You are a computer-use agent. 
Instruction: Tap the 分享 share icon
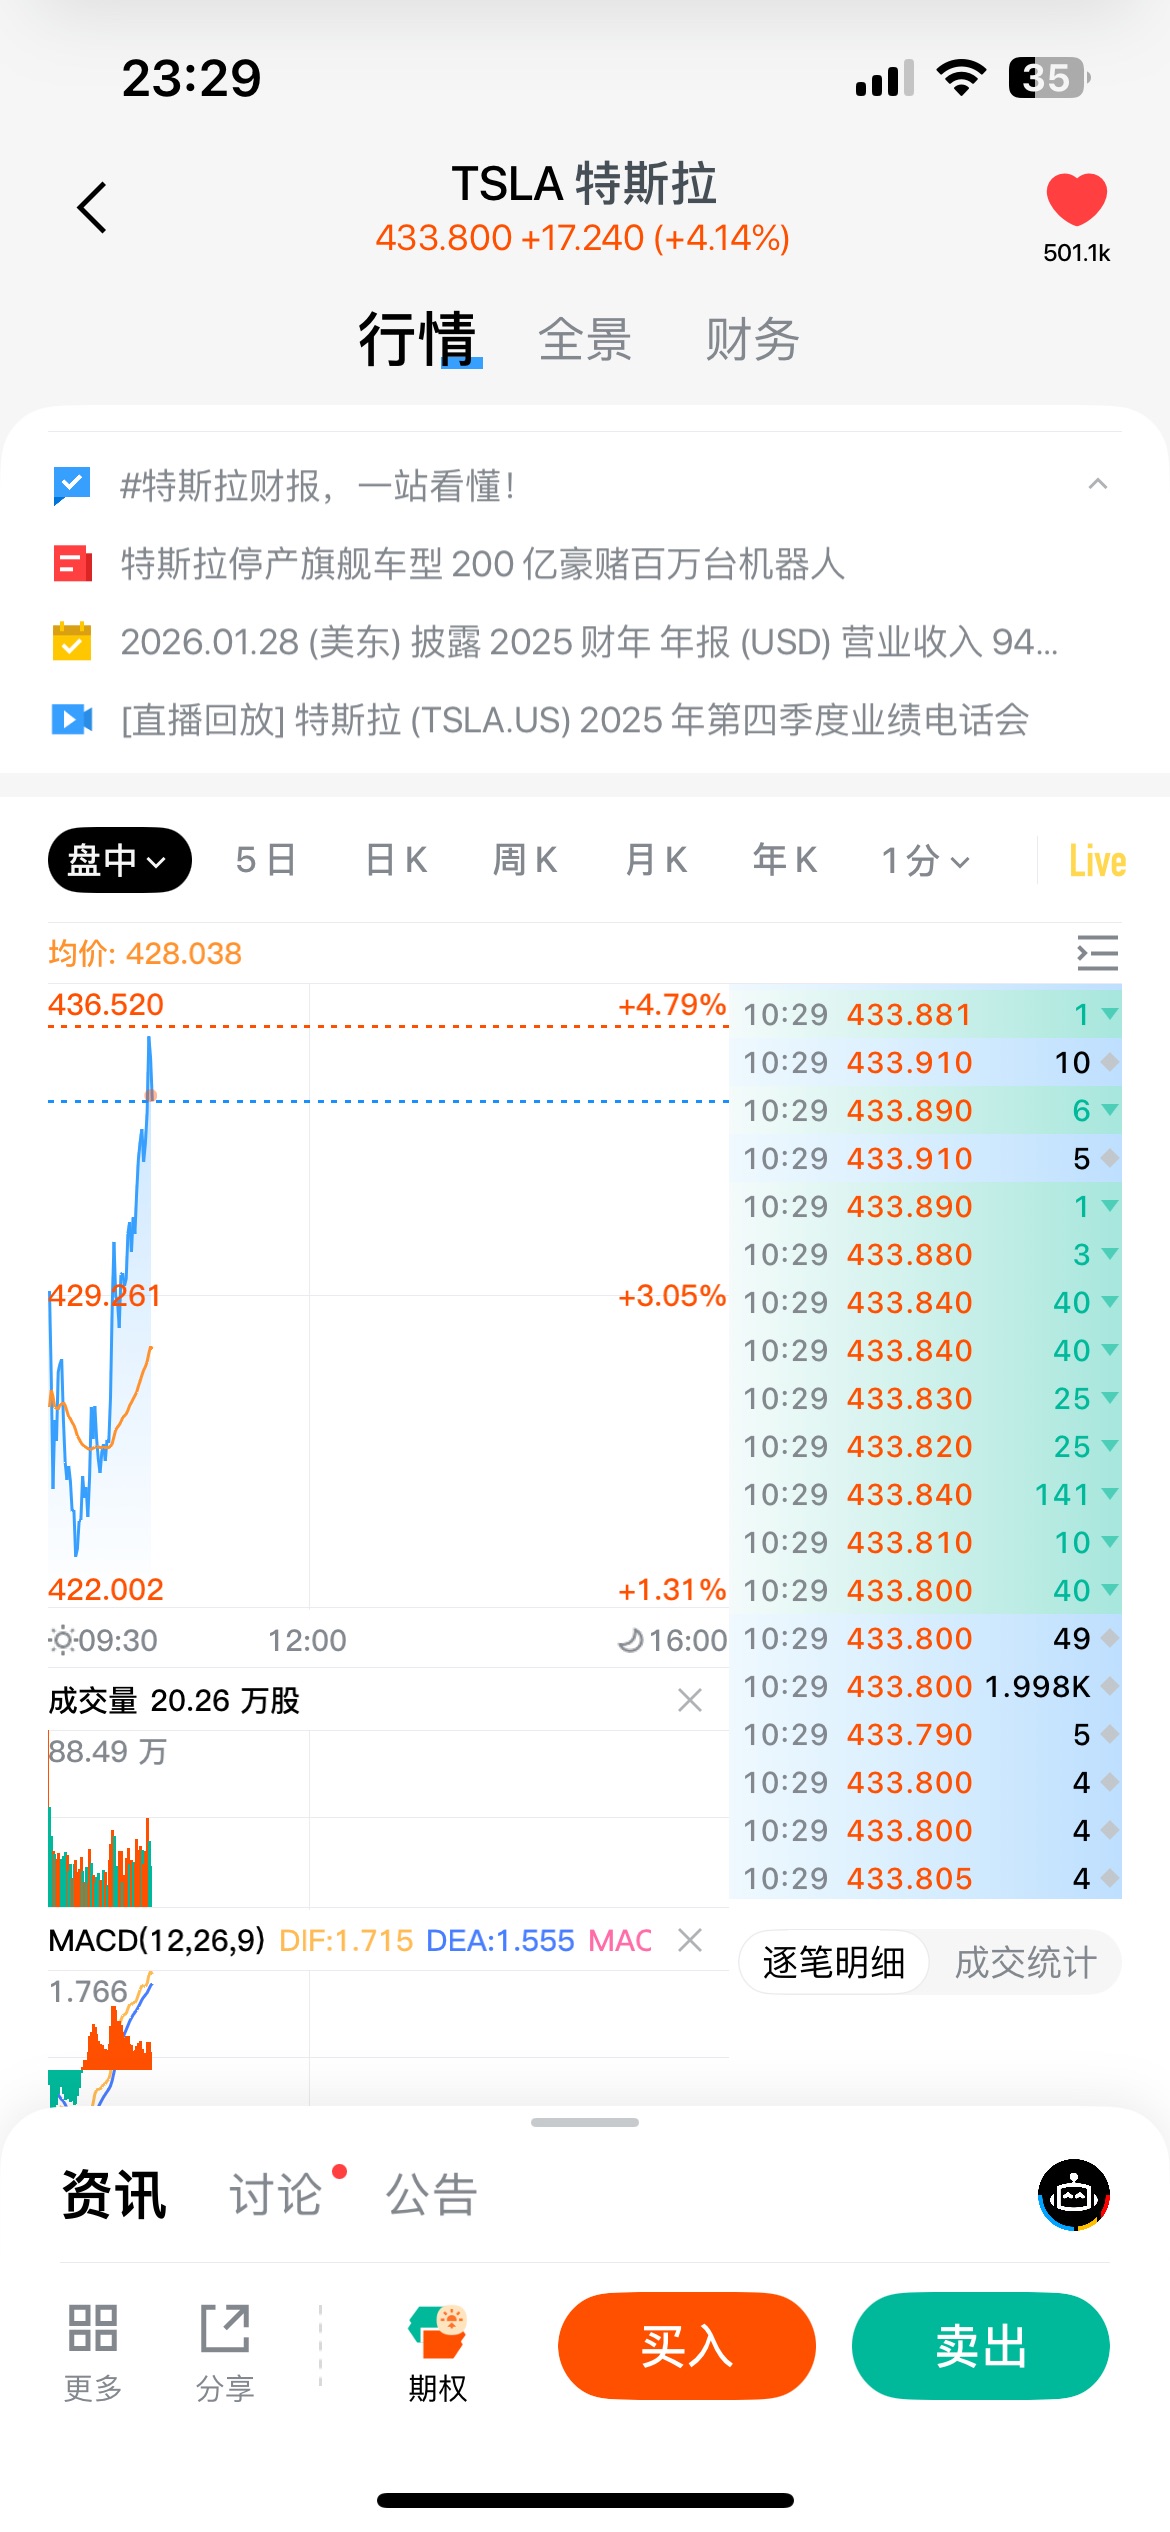(225, 2329)
